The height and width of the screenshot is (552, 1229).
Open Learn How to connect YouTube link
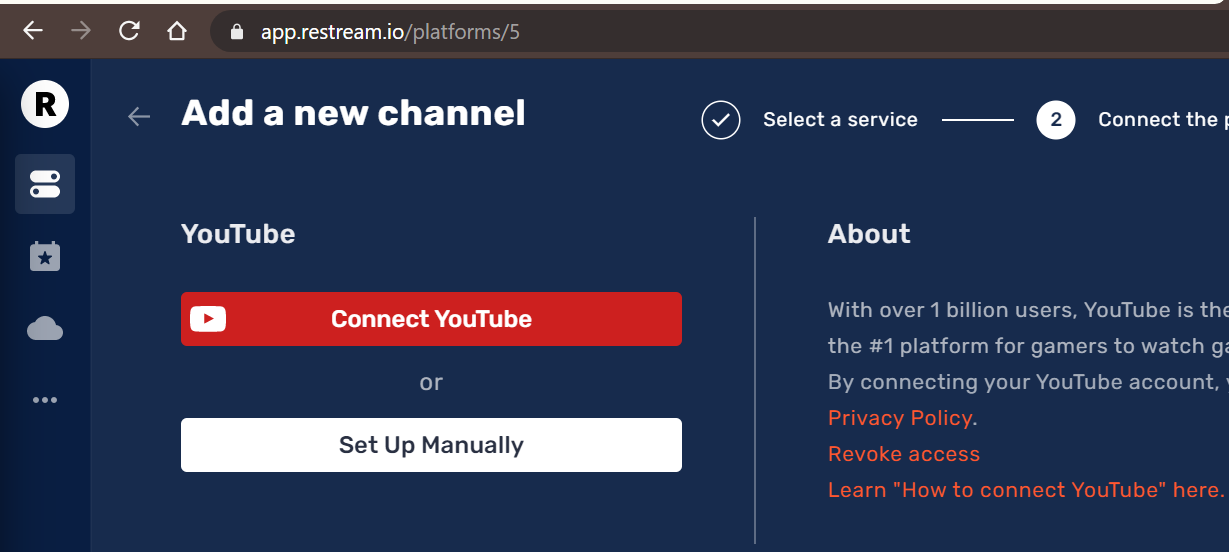(1025, 490)
